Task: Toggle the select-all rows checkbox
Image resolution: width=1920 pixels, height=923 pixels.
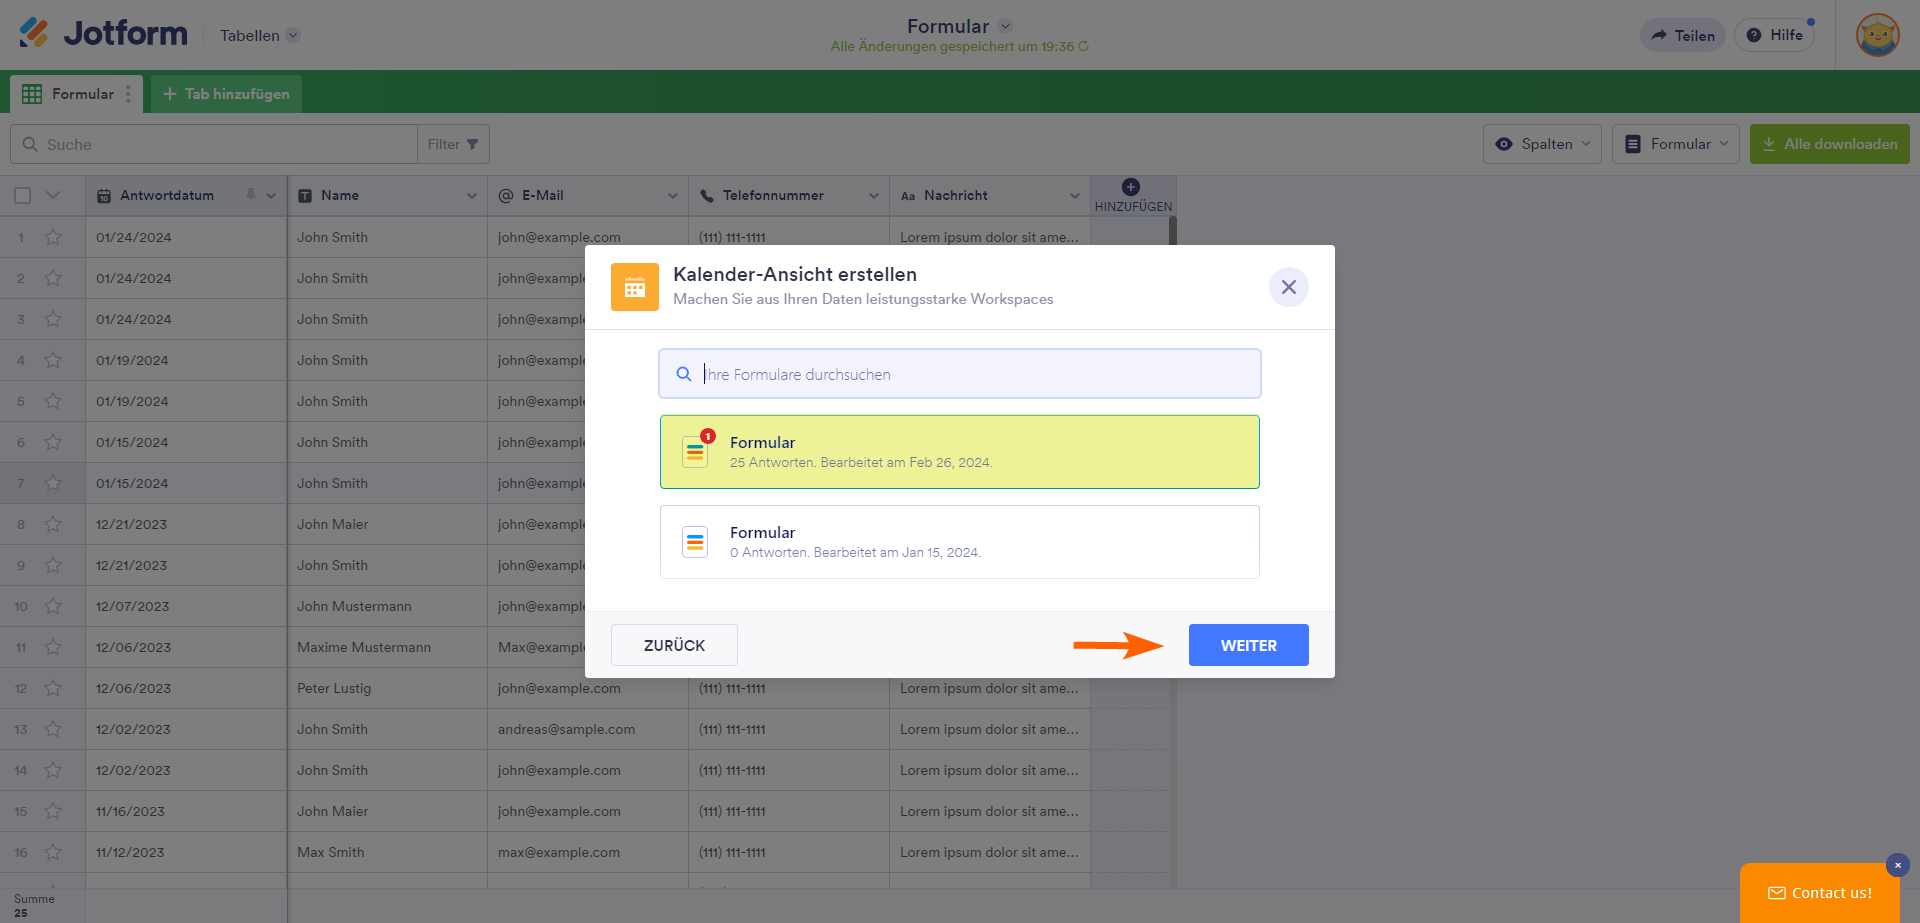Action: click(23, 196)
